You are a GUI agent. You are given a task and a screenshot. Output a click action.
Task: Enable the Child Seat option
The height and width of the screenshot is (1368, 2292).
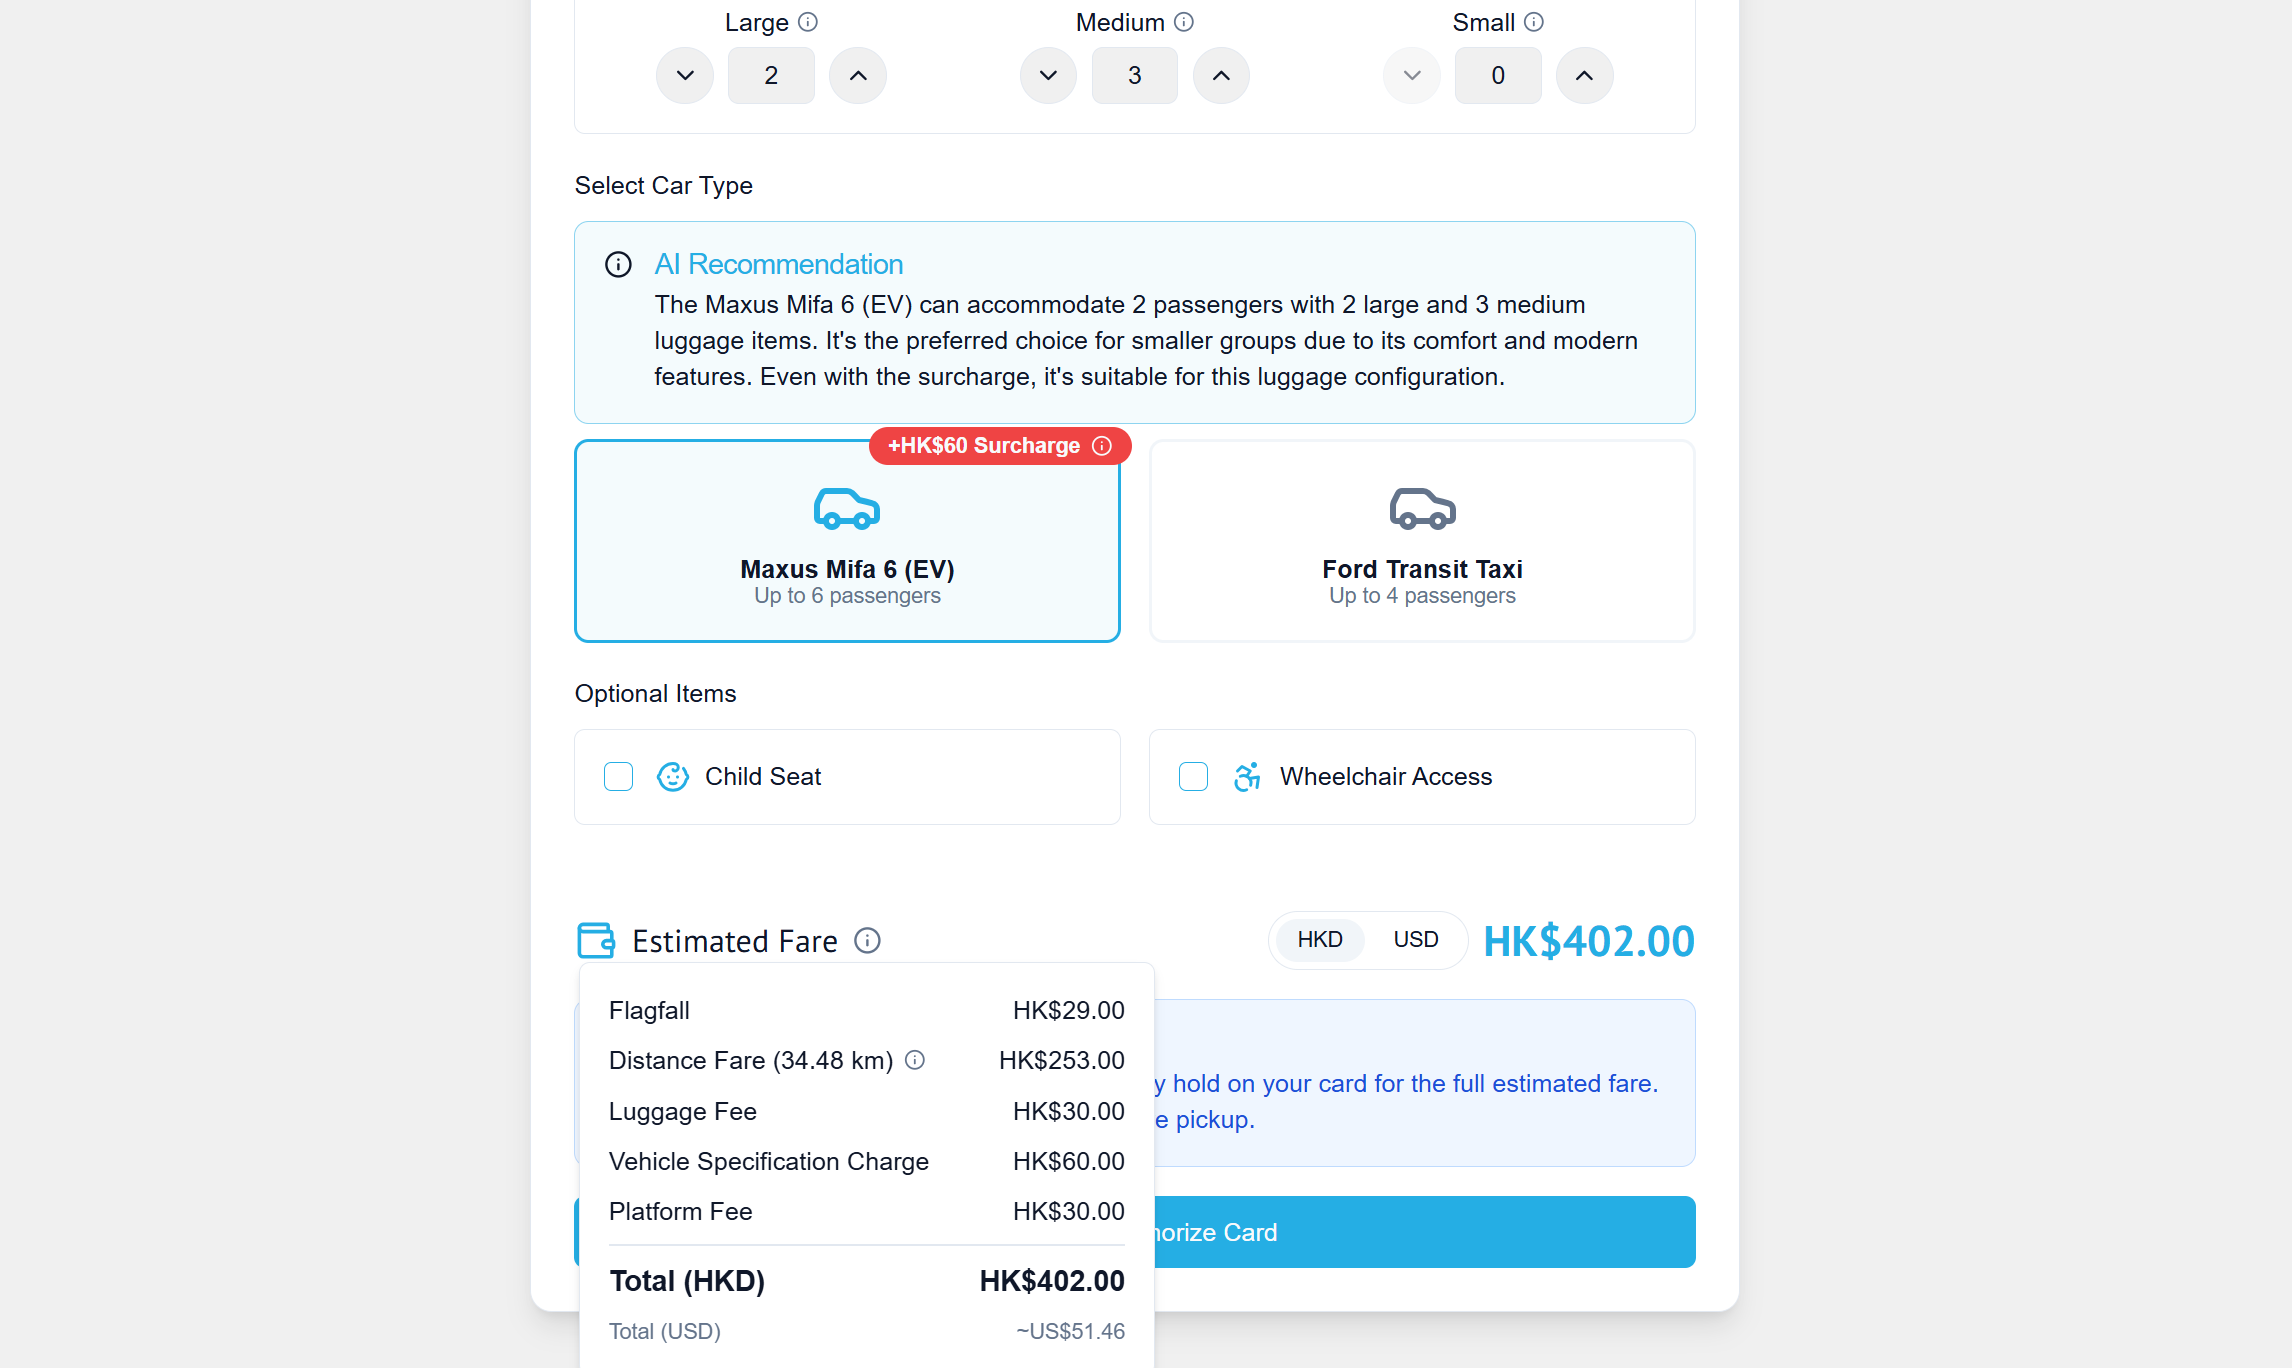click(x=618, y=776)
